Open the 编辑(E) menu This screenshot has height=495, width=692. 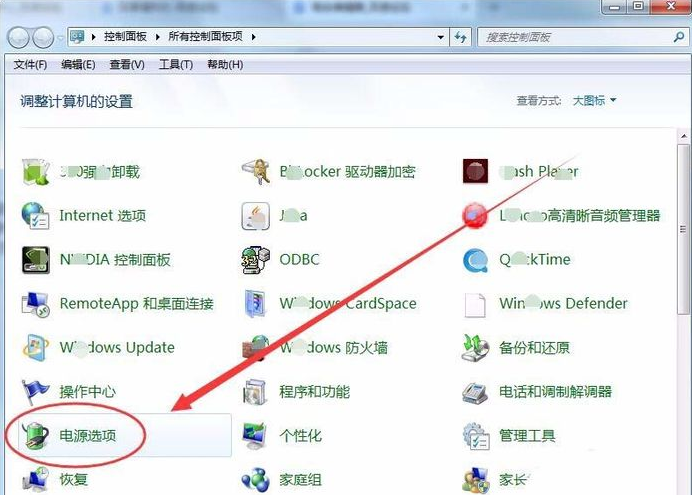pos(78,65)
